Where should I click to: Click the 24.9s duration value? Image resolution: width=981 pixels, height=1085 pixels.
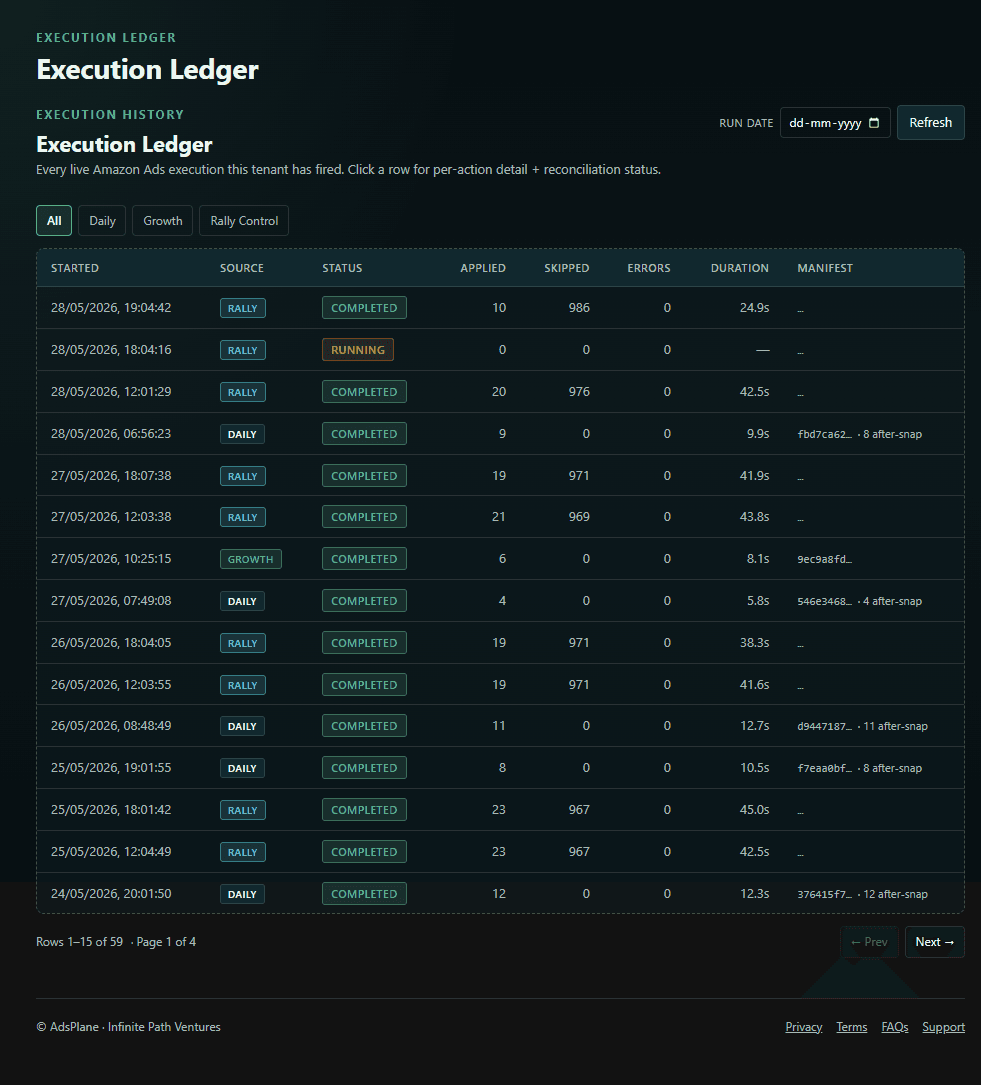point(754,308)
